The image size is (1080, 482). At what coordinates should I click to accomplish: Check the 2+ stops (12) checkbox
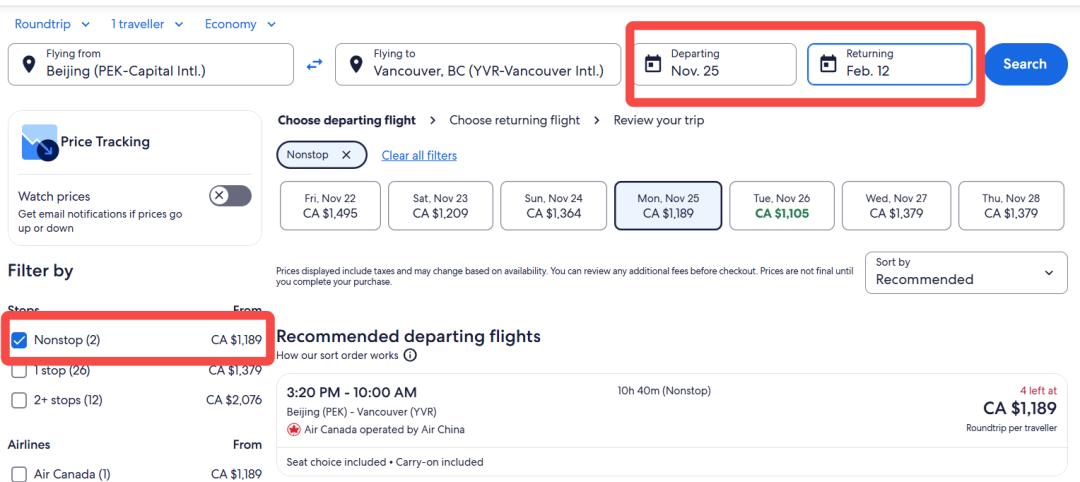19,400
